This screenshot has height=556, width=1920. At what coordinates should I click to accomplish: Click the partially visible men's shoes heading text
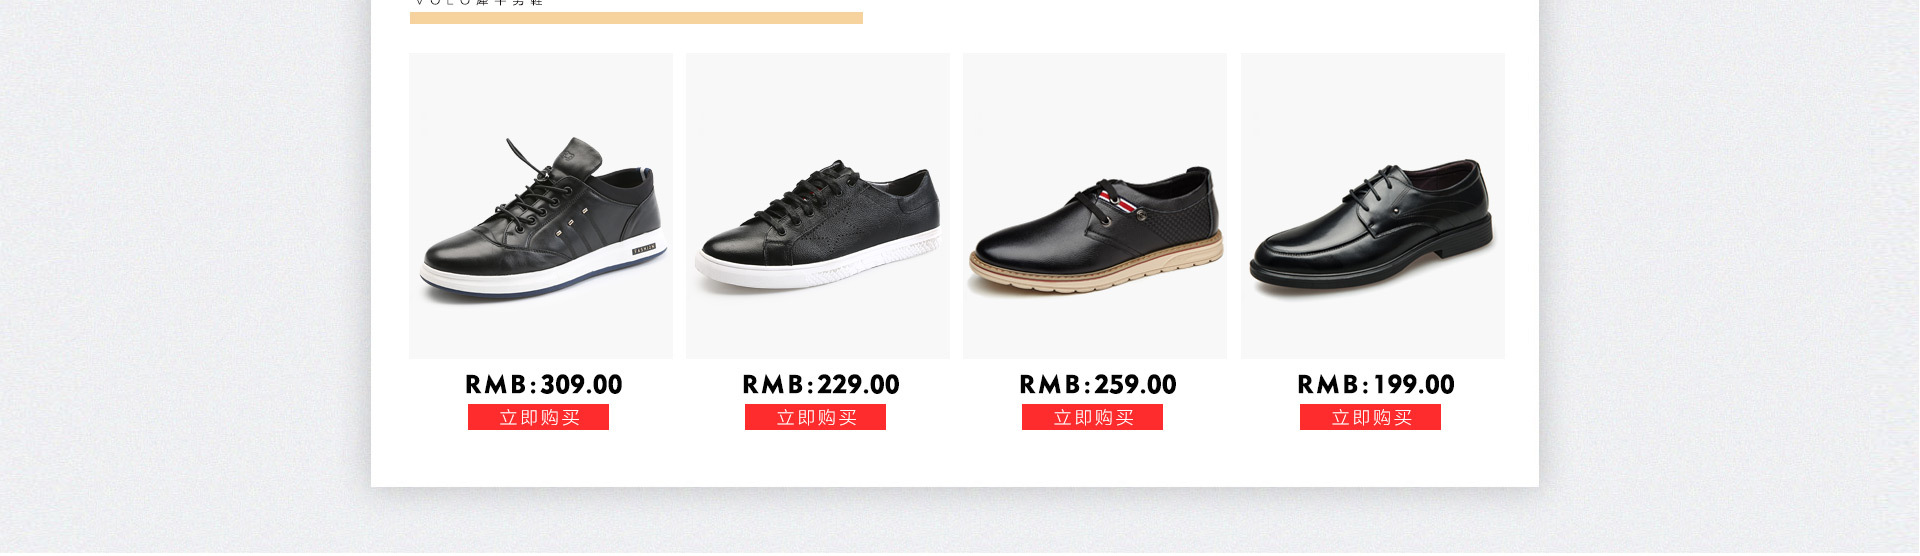(x=479, y=3)
